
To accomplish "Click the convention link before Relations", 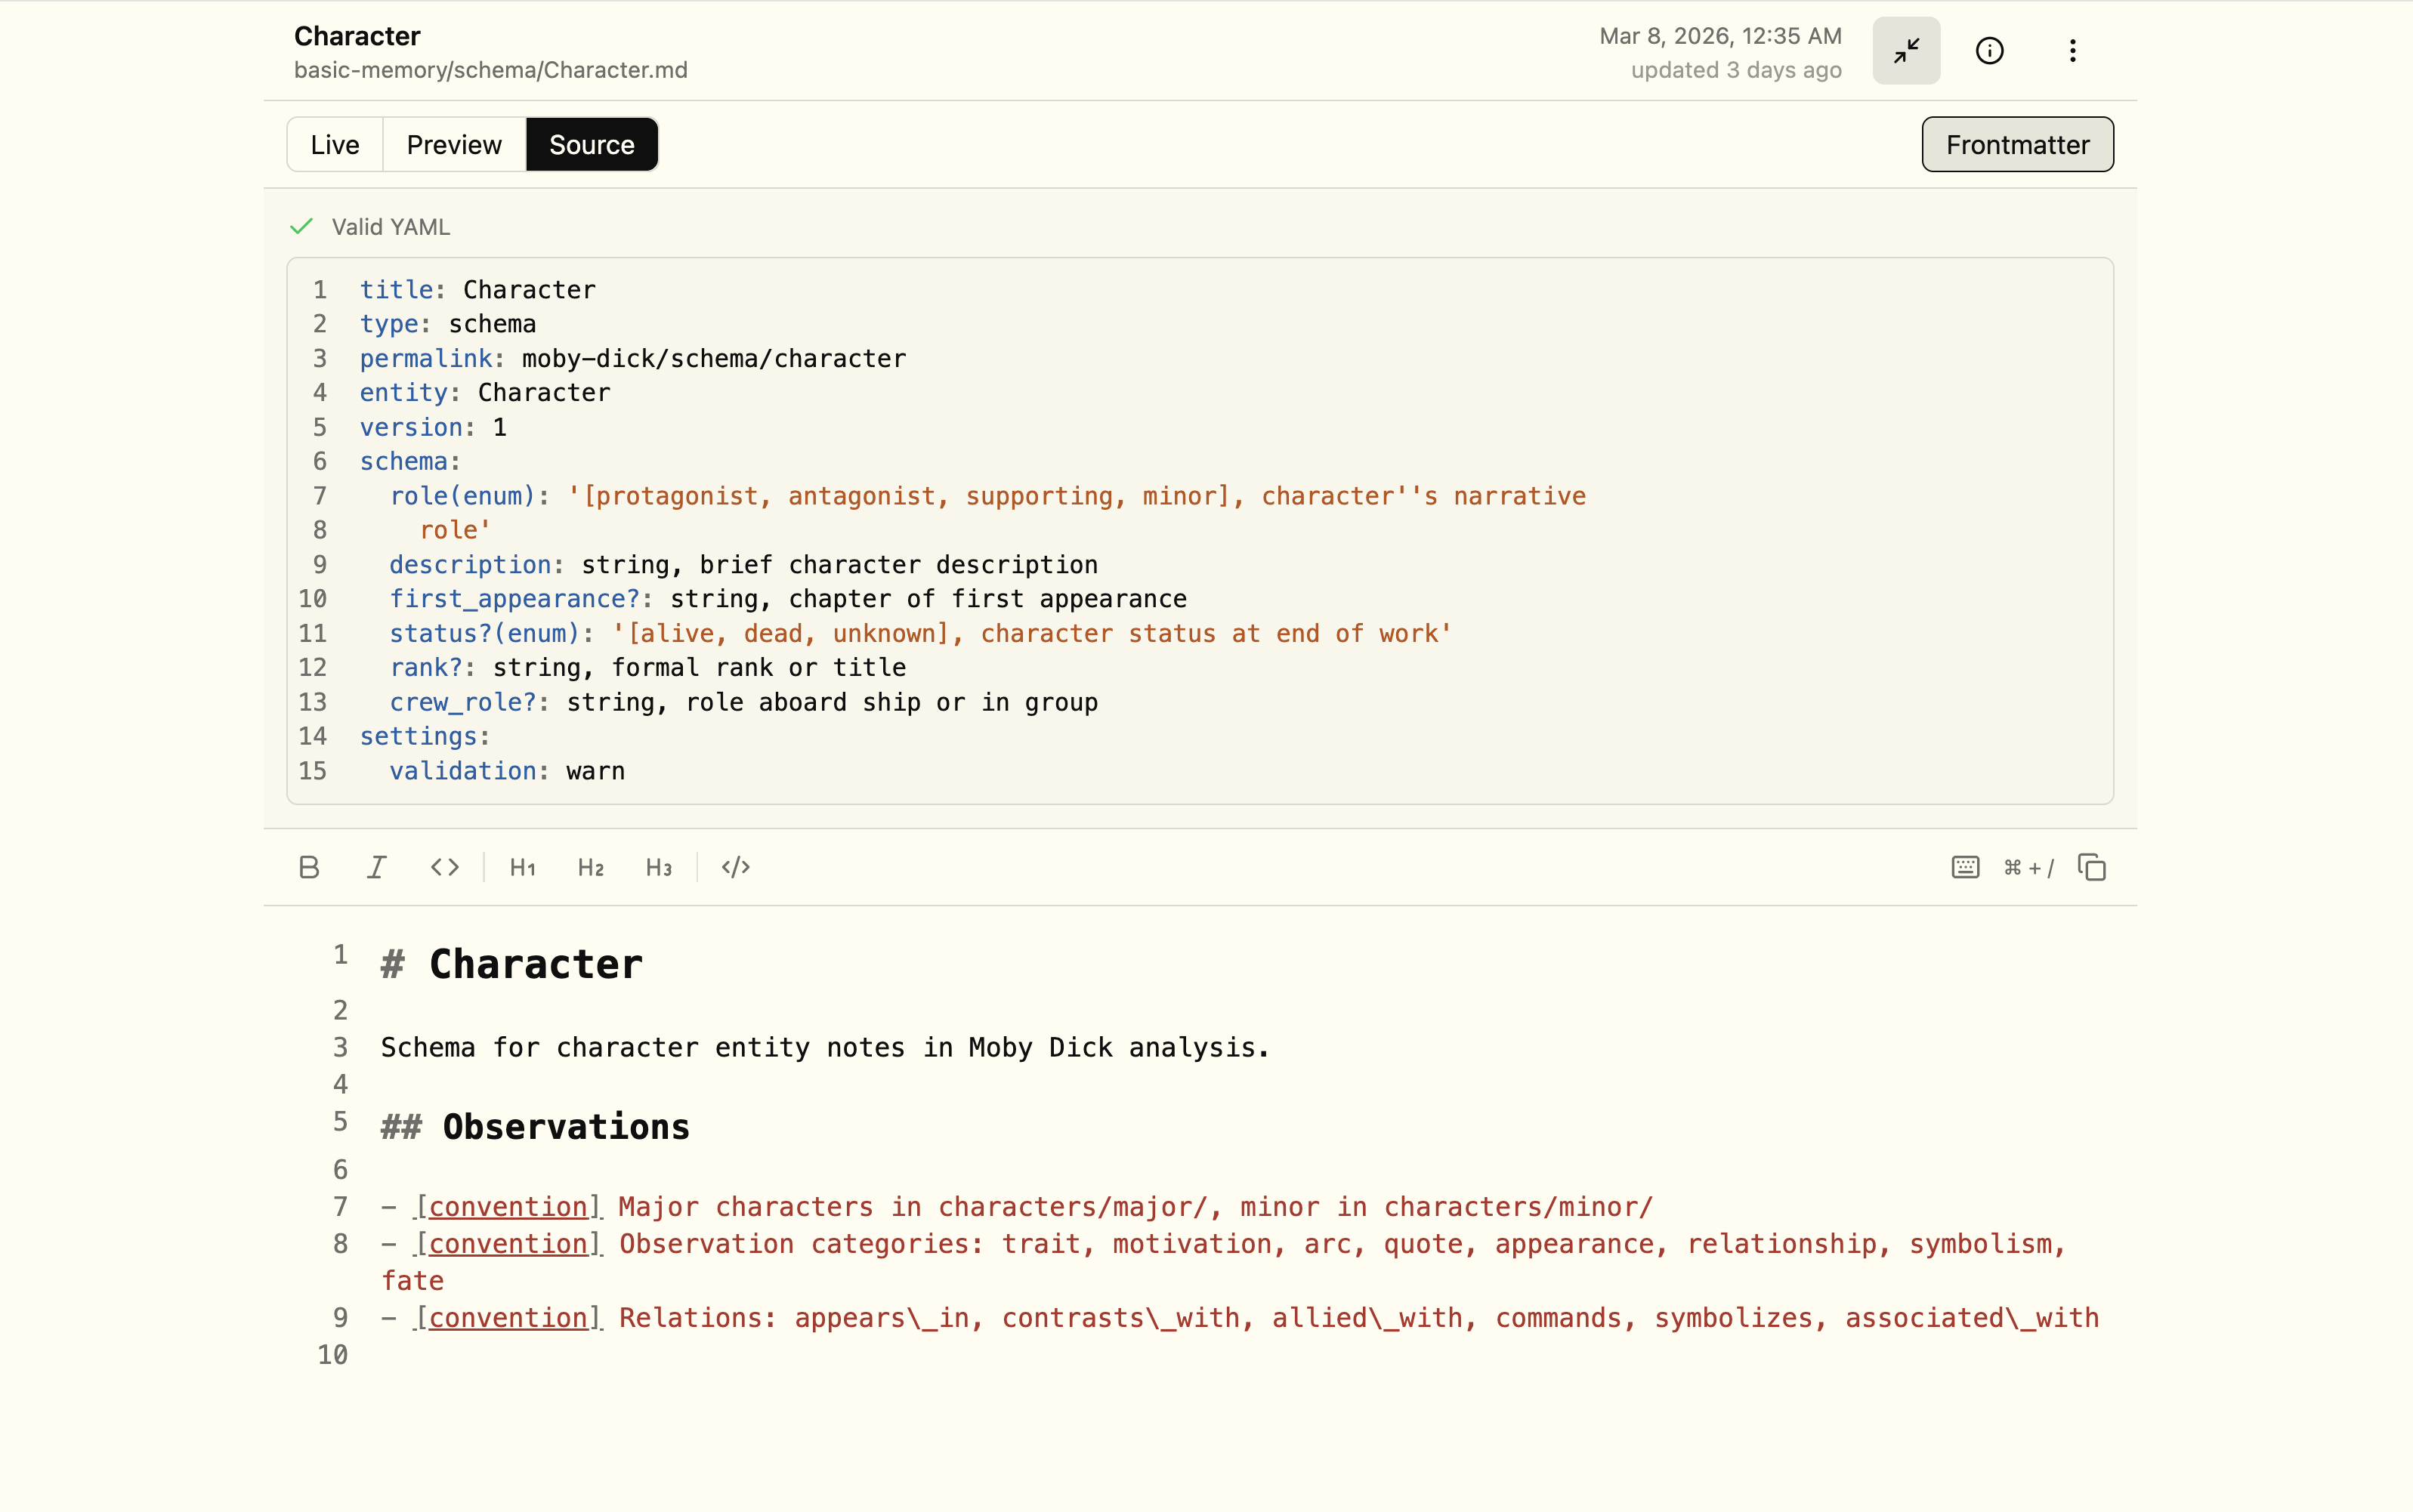I will (508, 1318).
